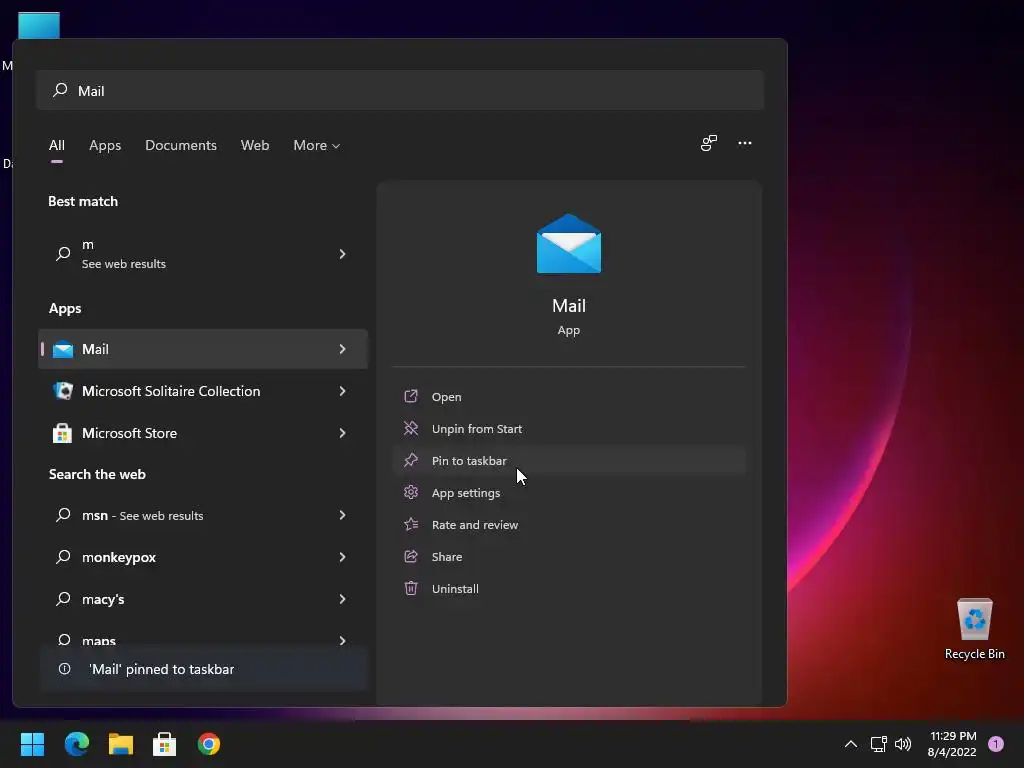This screenshot has height=768, width=1024.
Task: Launch Microsoft Edge from taskbar
Action: point(76,744)
